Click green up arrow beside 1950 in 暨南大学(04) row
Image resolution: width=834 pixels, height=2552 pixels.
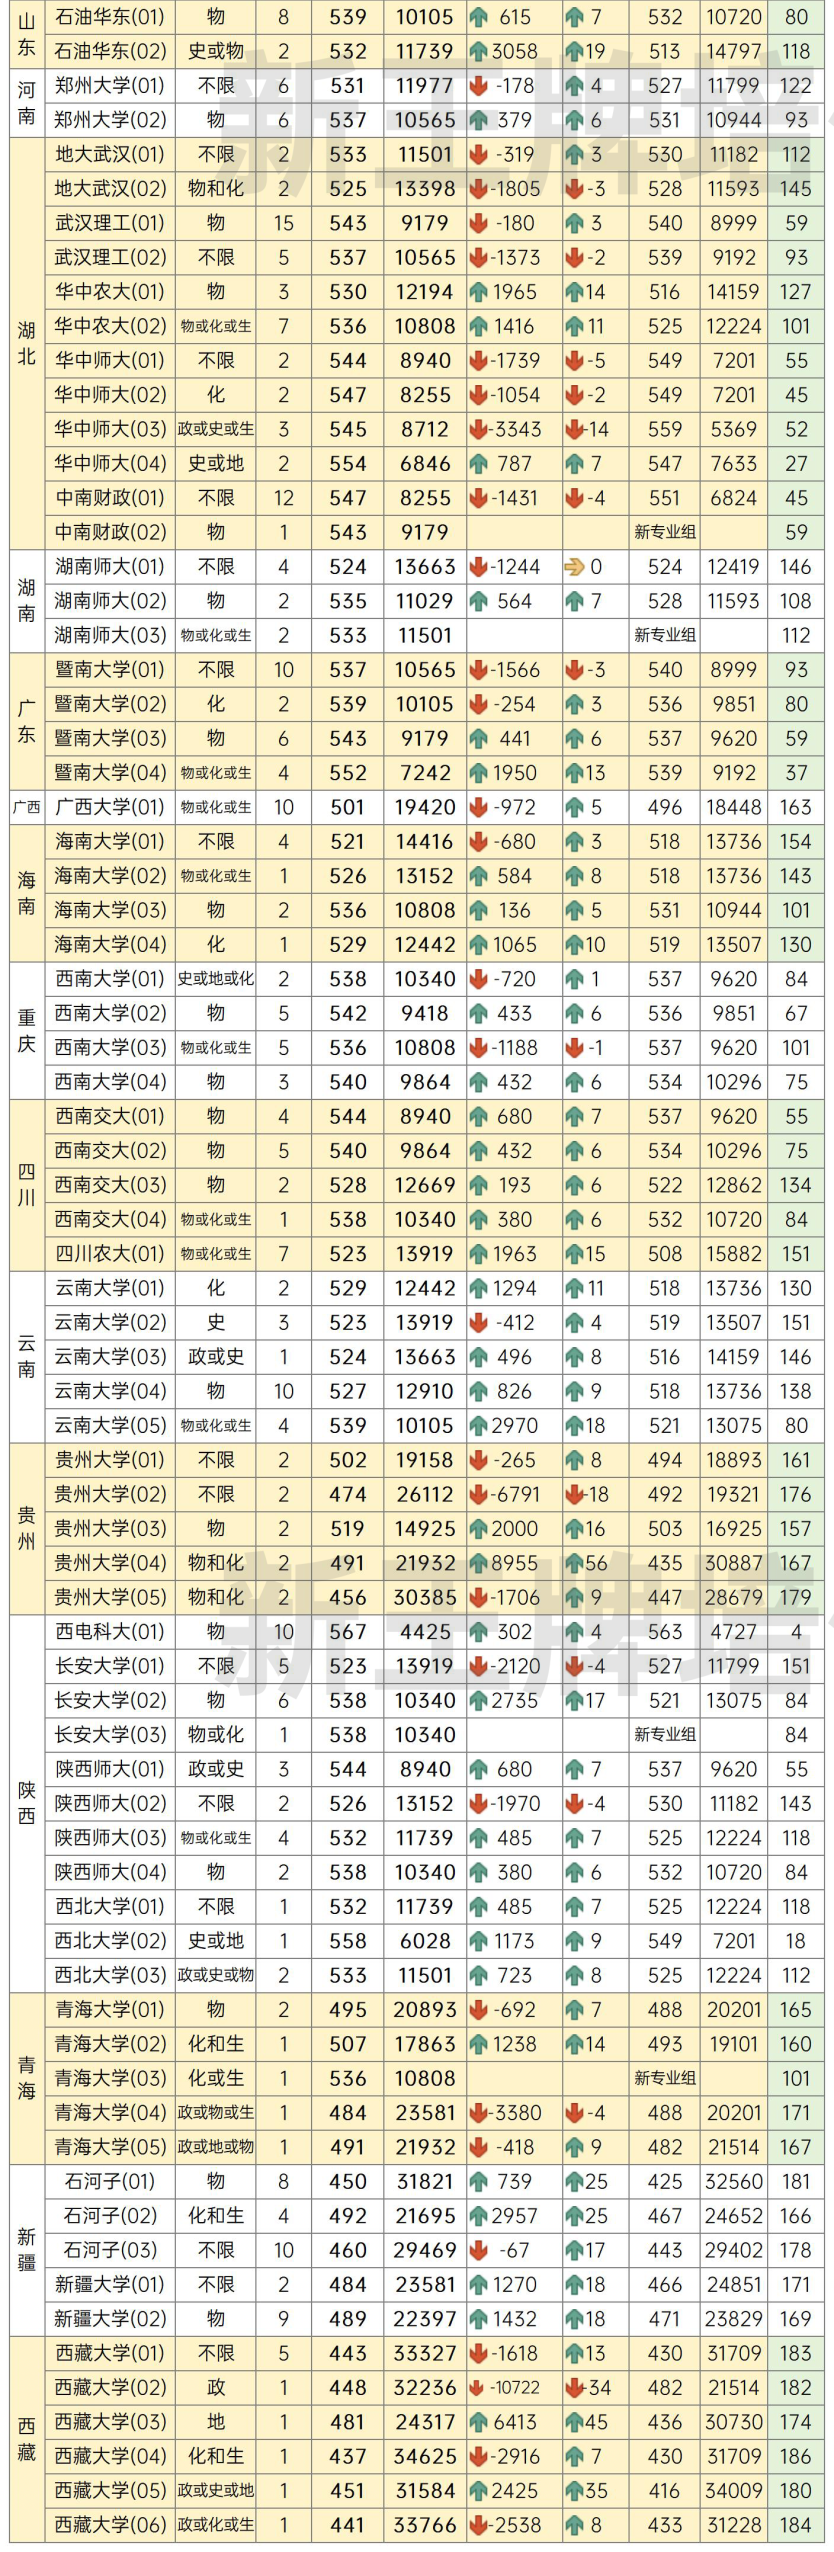point(478,773)
